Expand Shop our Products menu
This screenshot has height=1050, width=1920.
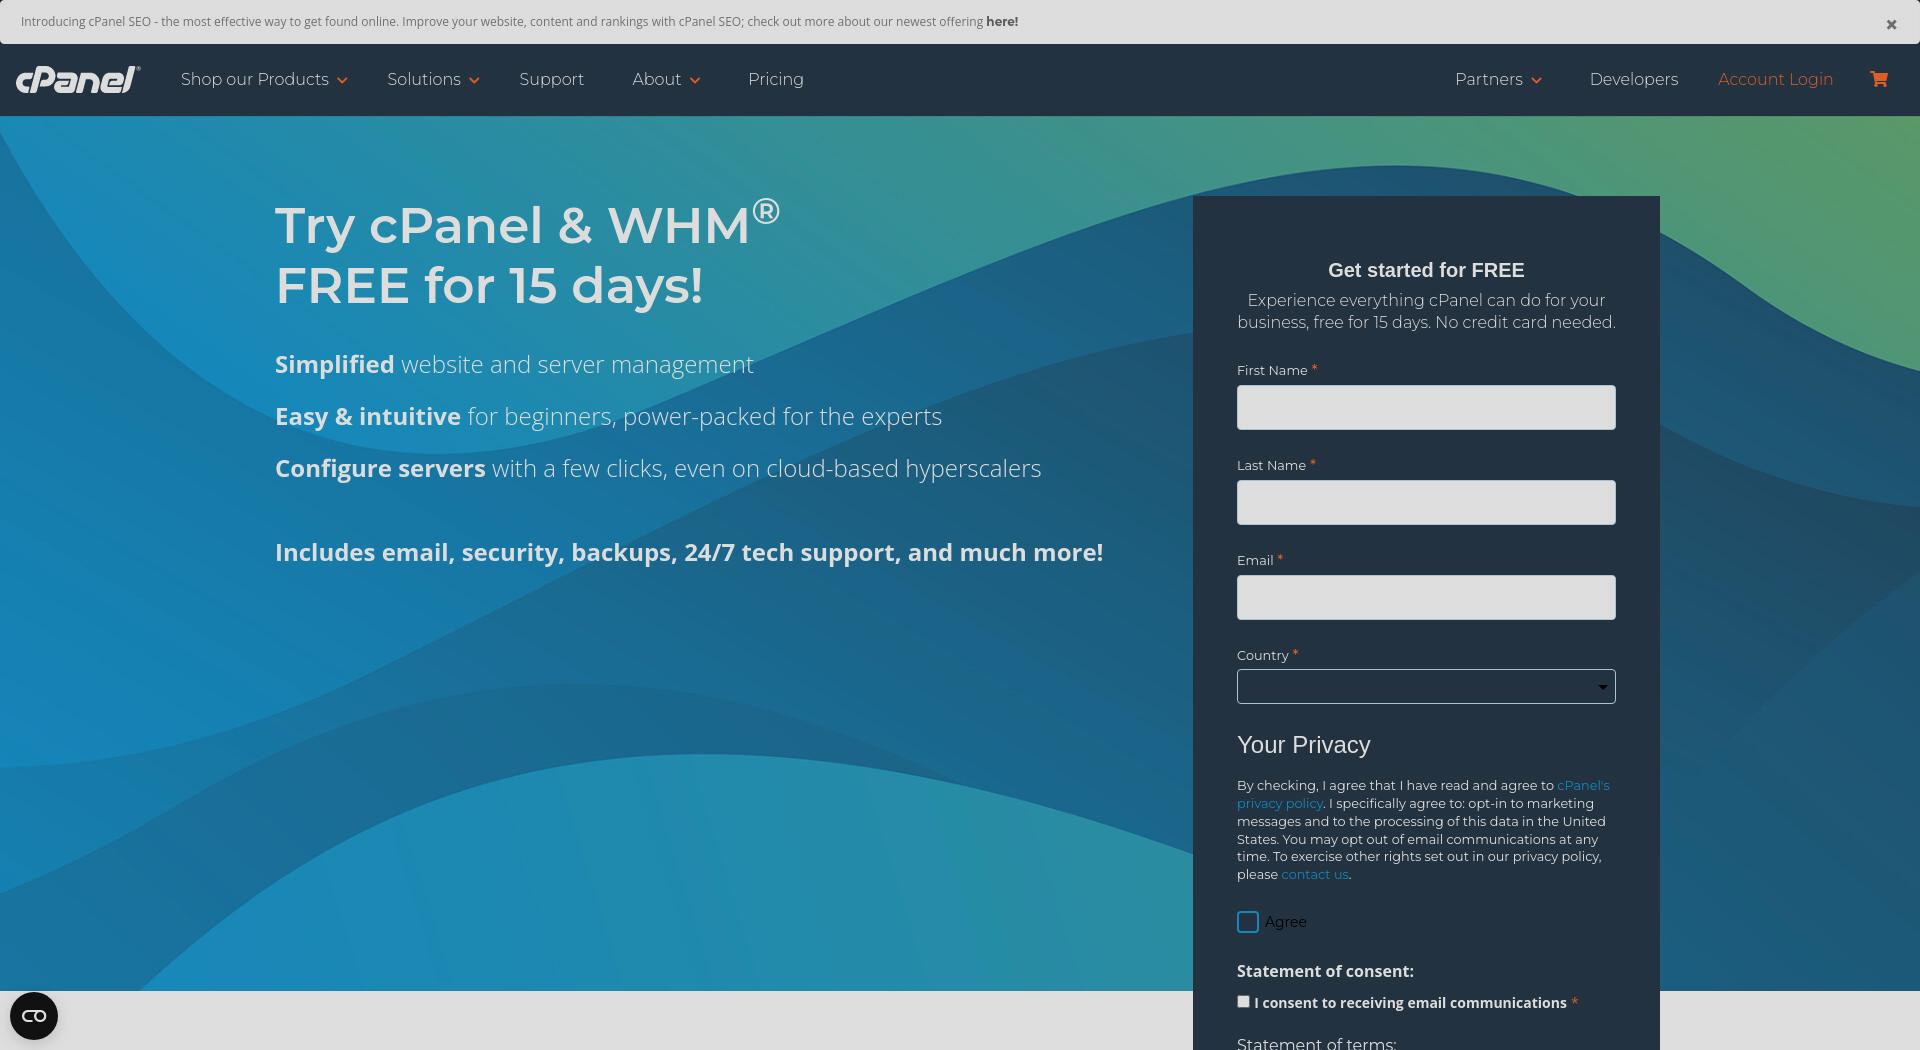[x=264, y=79]
